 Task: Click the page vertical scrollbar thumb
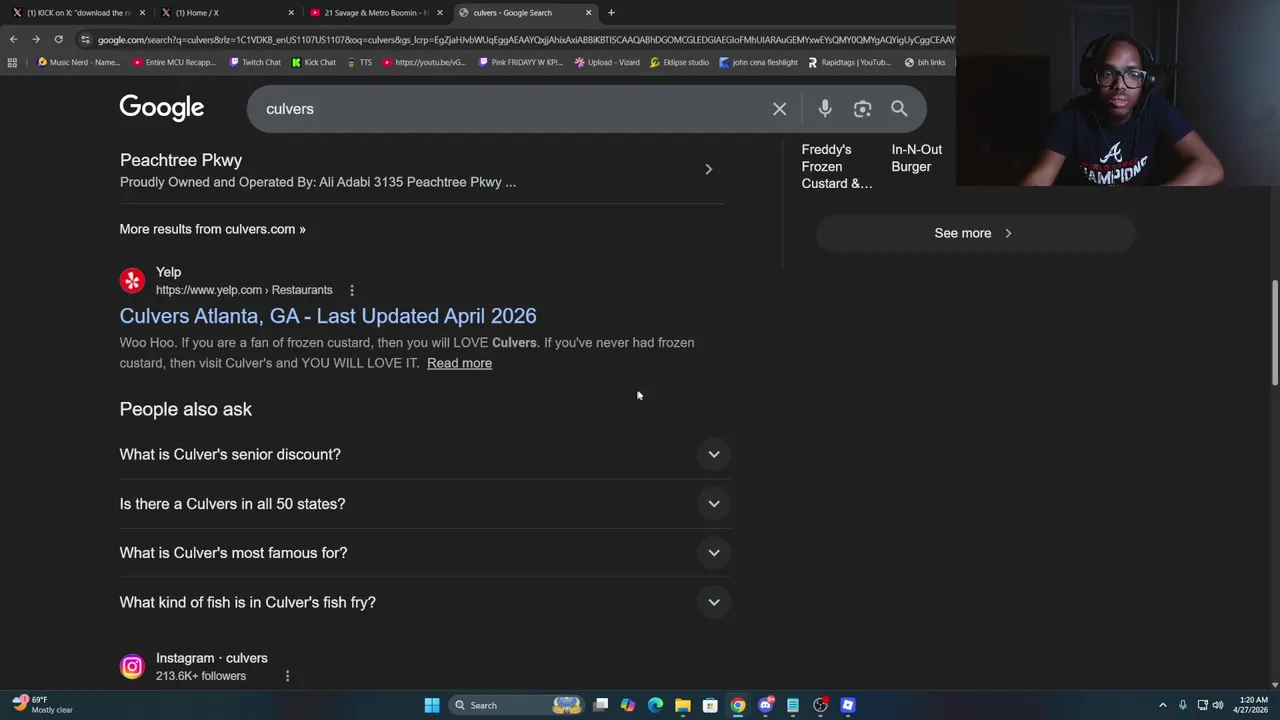[x=1275, y=333]
